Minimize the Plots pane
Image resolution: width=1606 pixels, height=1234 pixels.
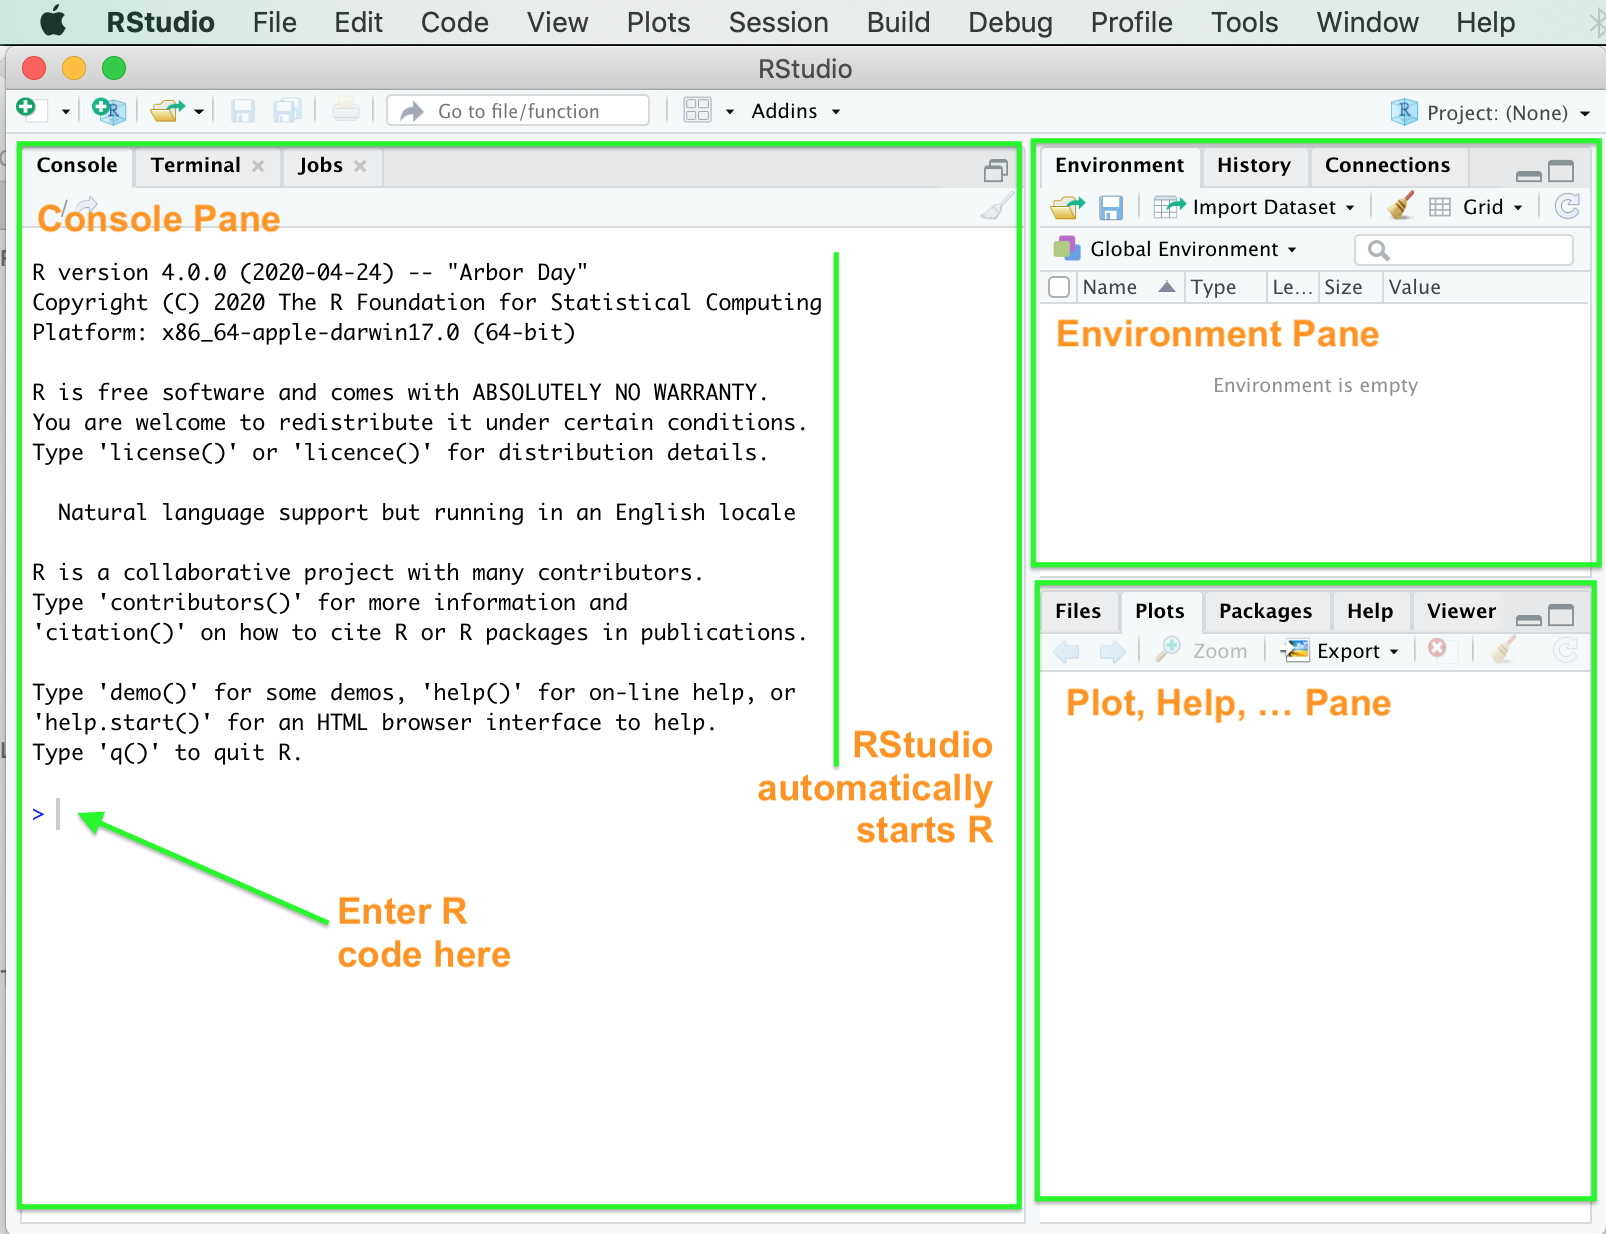pyautogui.click(x=1528, y=620)
